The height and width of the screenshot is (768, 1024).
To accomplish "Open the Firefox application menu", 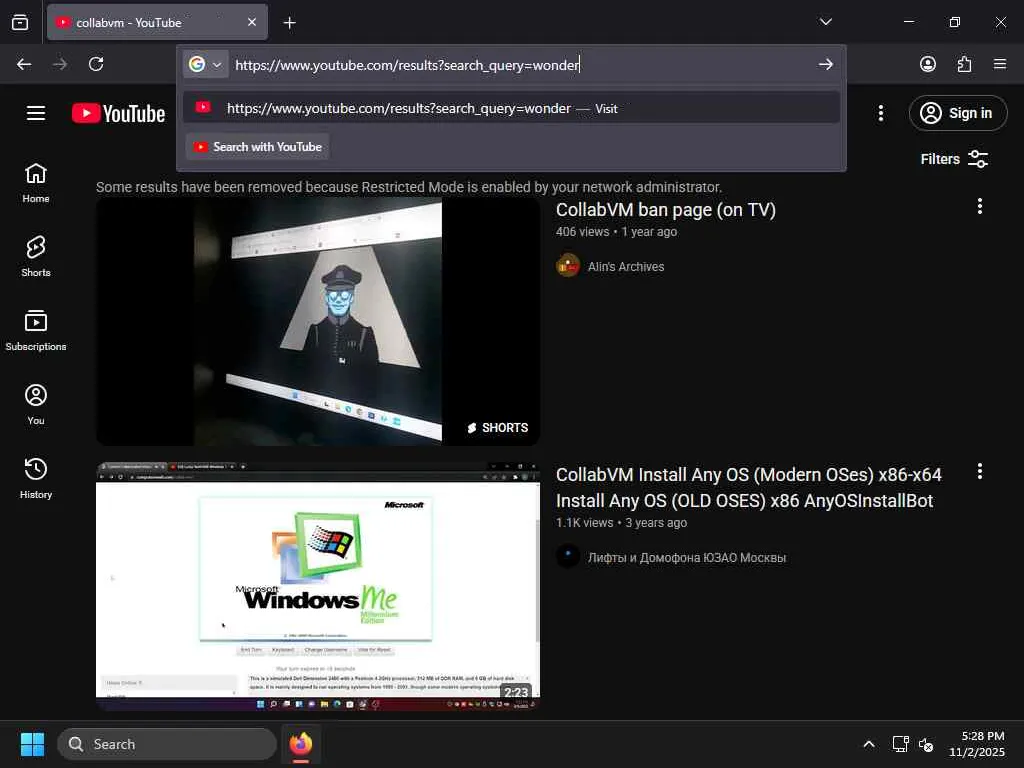I will (1000, 64).
